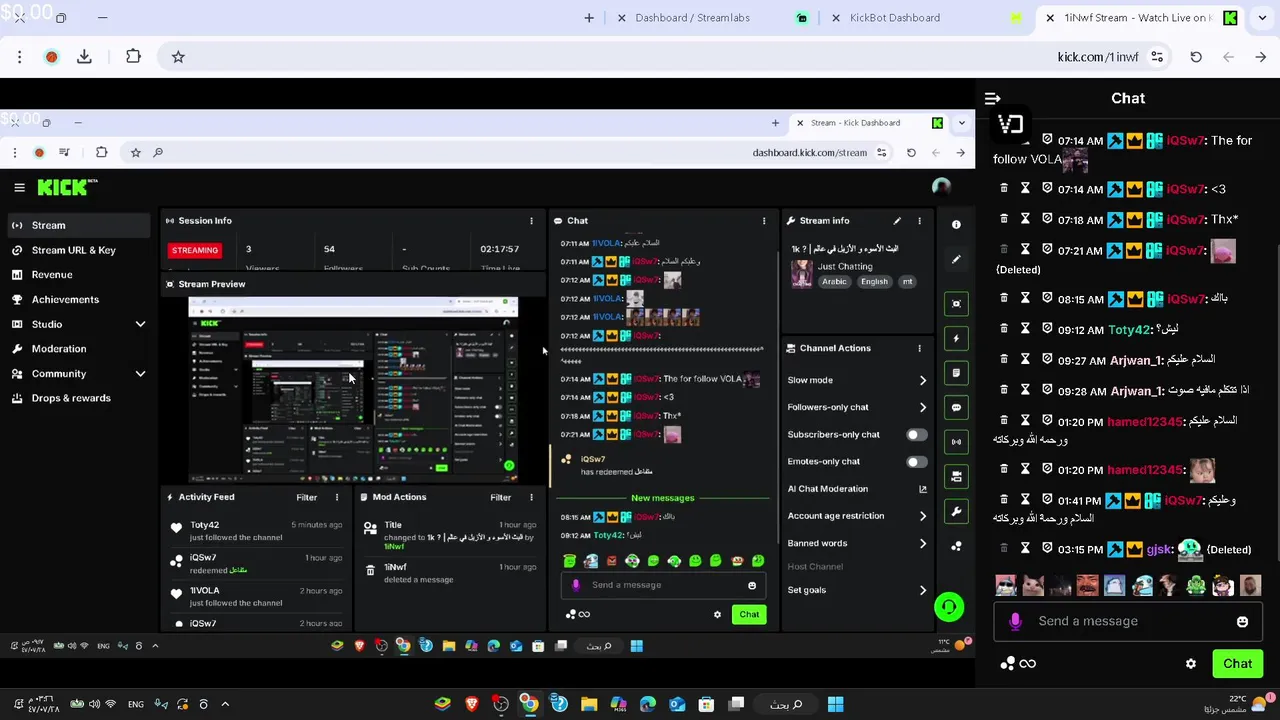
Task: Click the stream preview icon in the right toolbar
Action: (956, 304)
